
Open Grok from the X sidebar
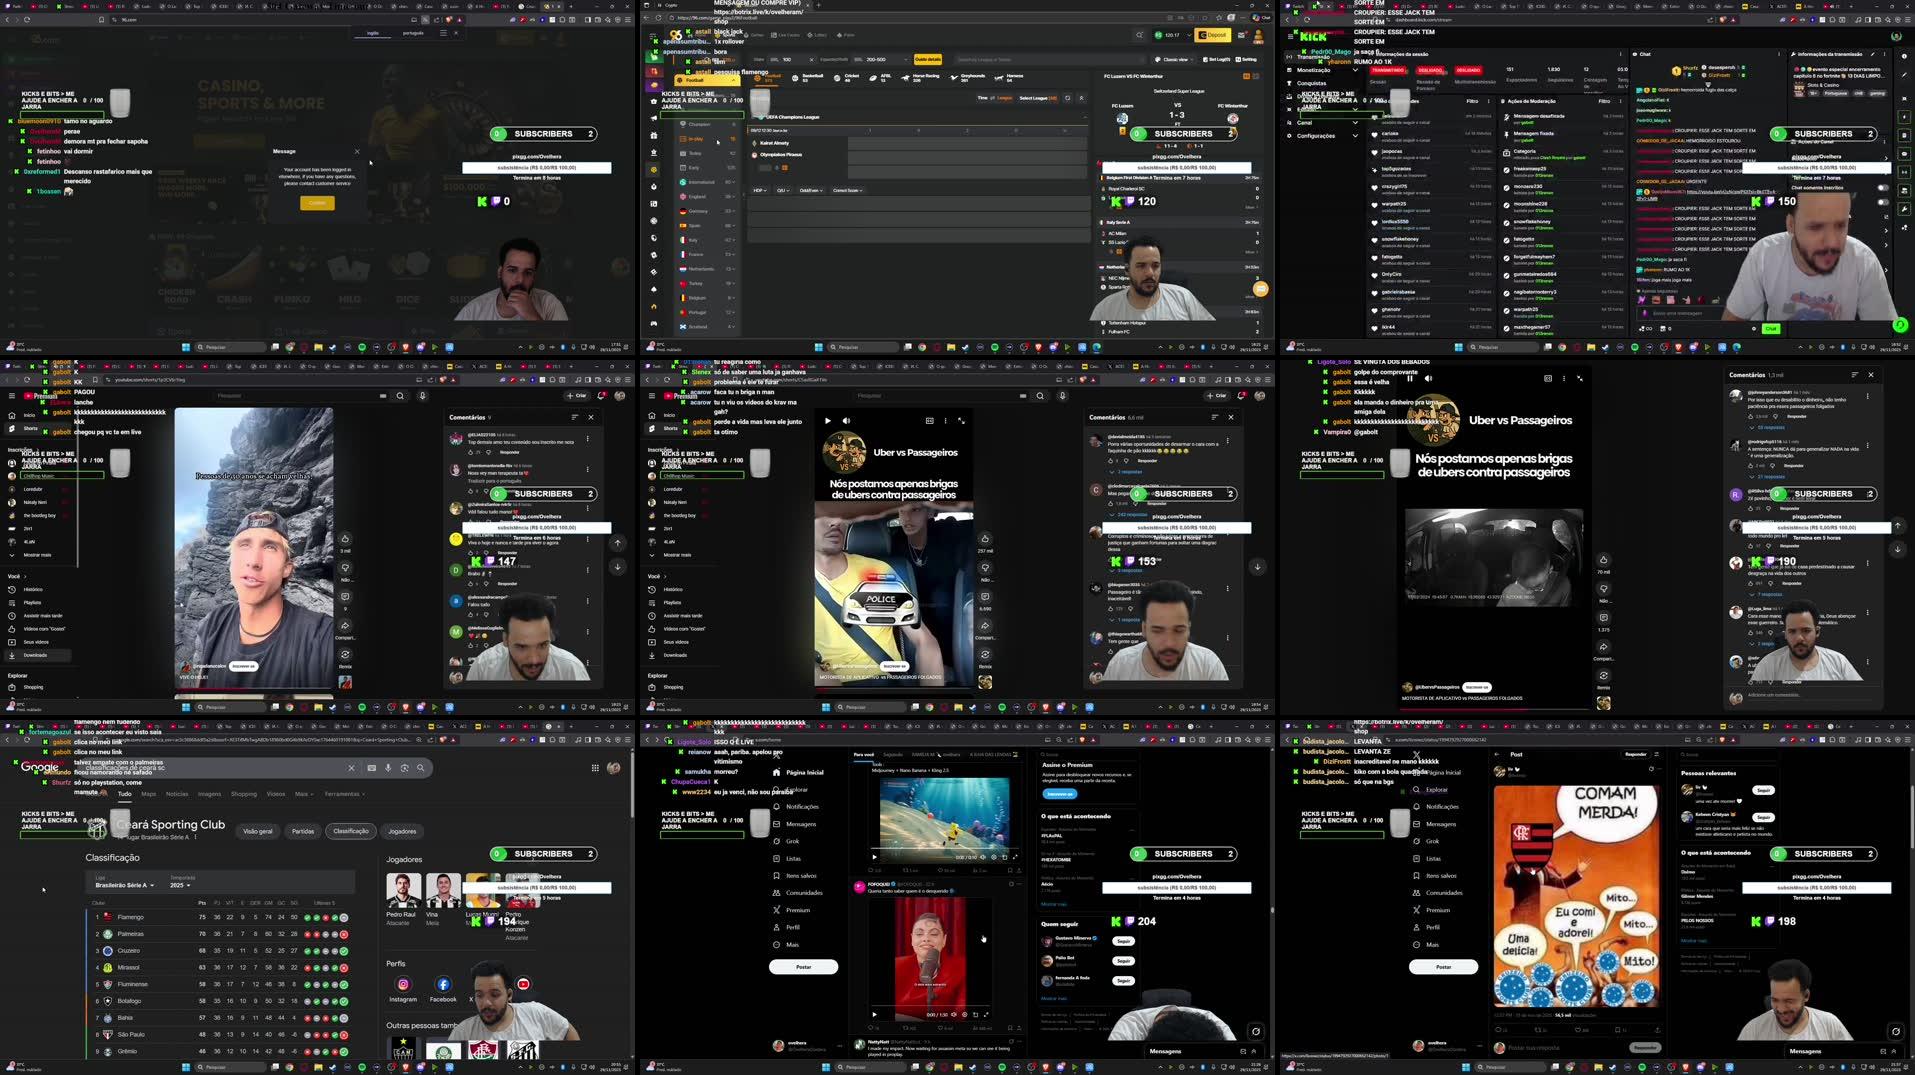coord(793,841)
